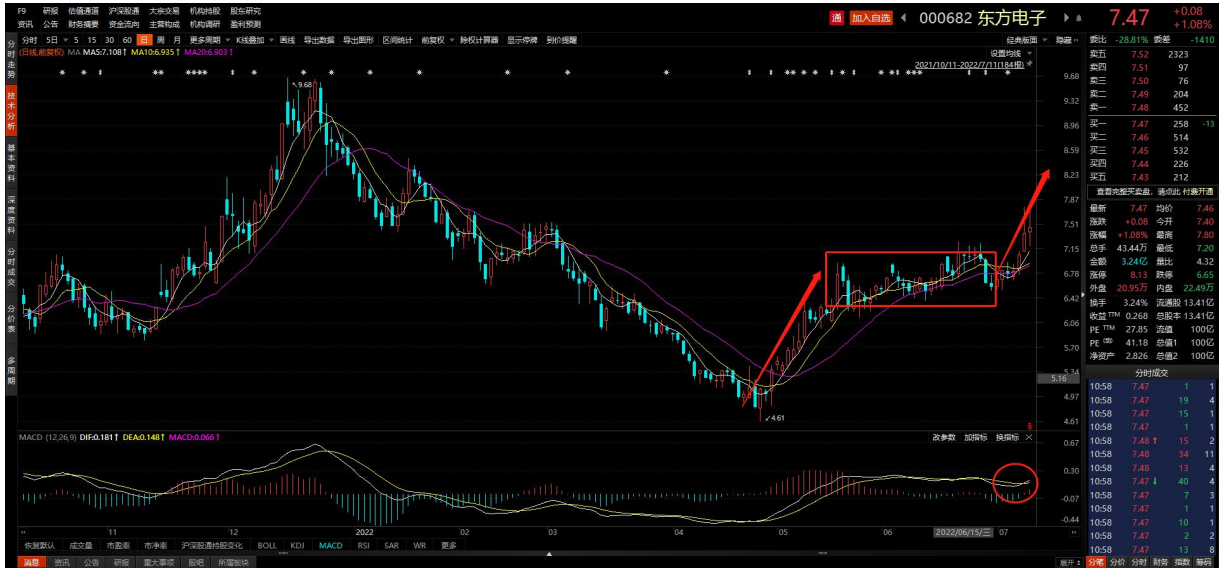Switch to the KDJ indicator tab
Screen dimensions: 1221x573
pos(297,546)
